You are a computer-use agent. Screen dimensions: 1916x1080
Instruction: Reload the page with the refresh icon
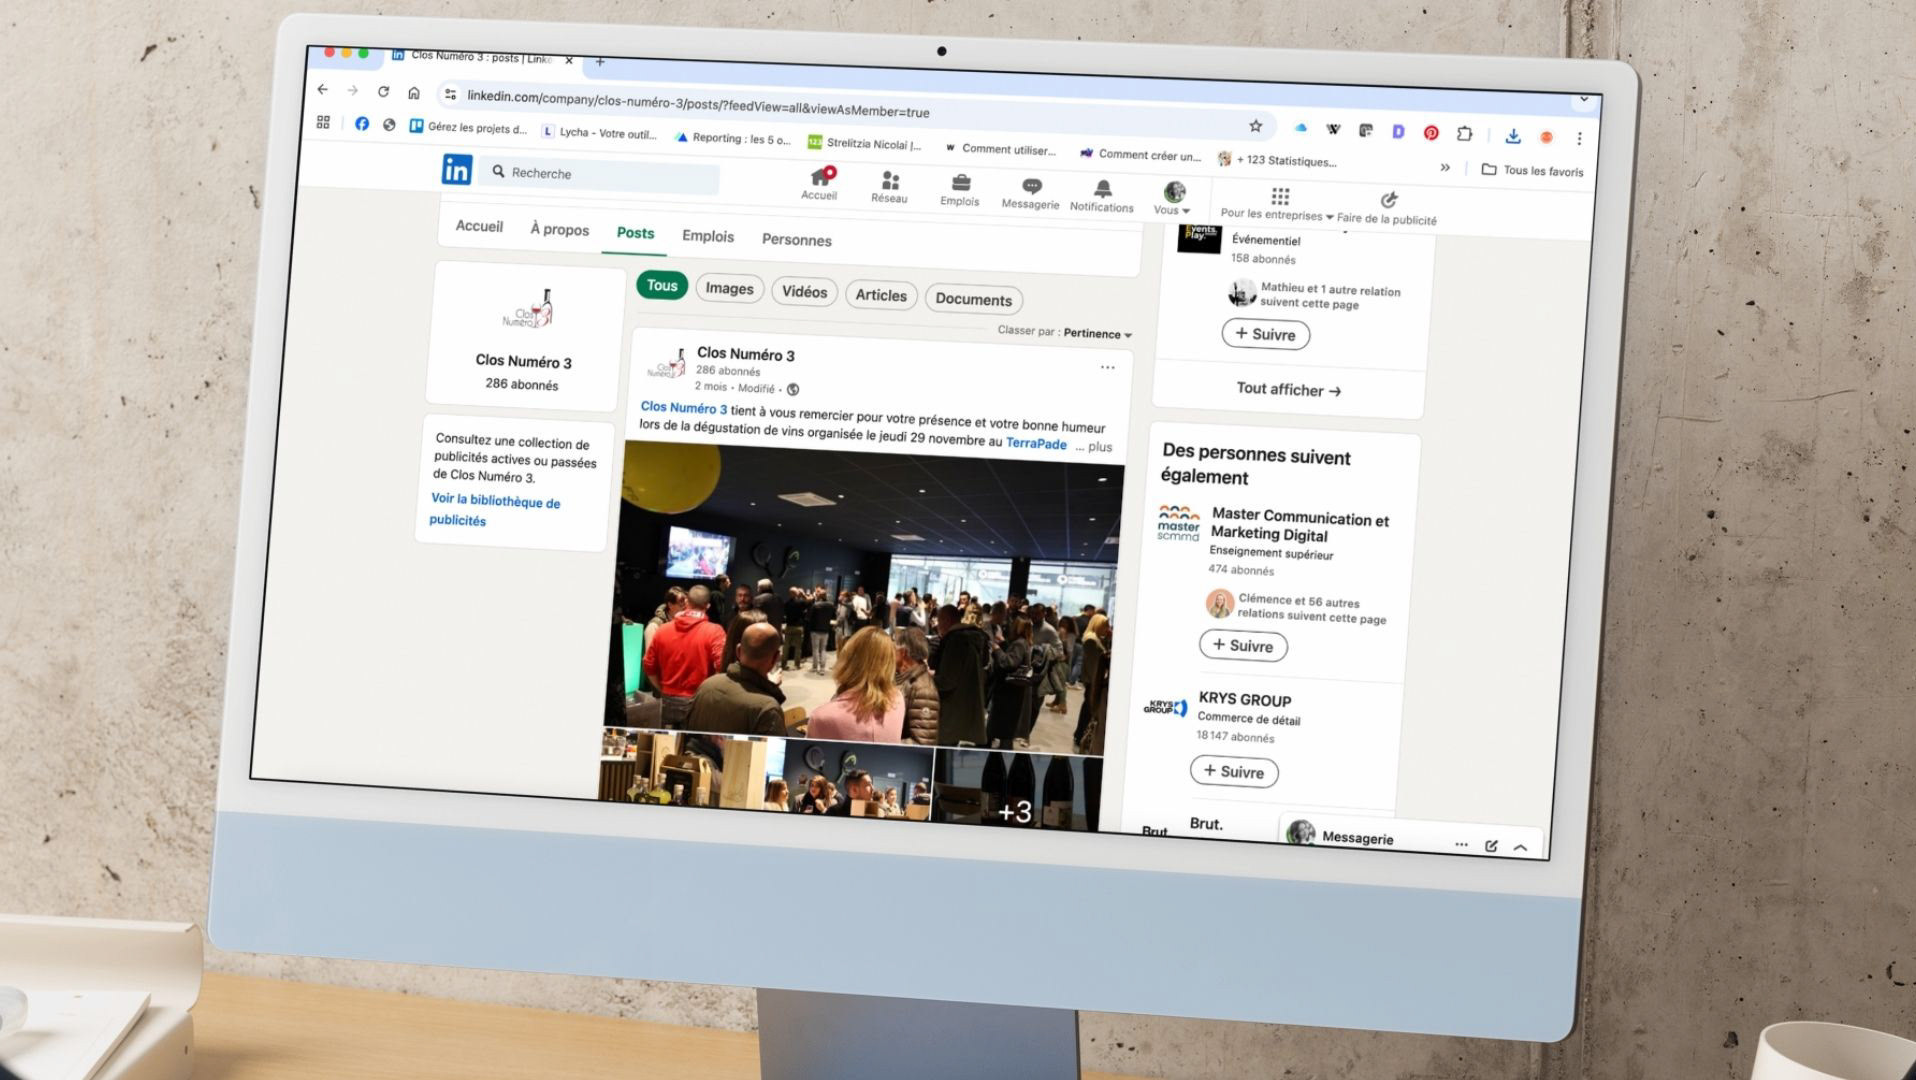383,91
